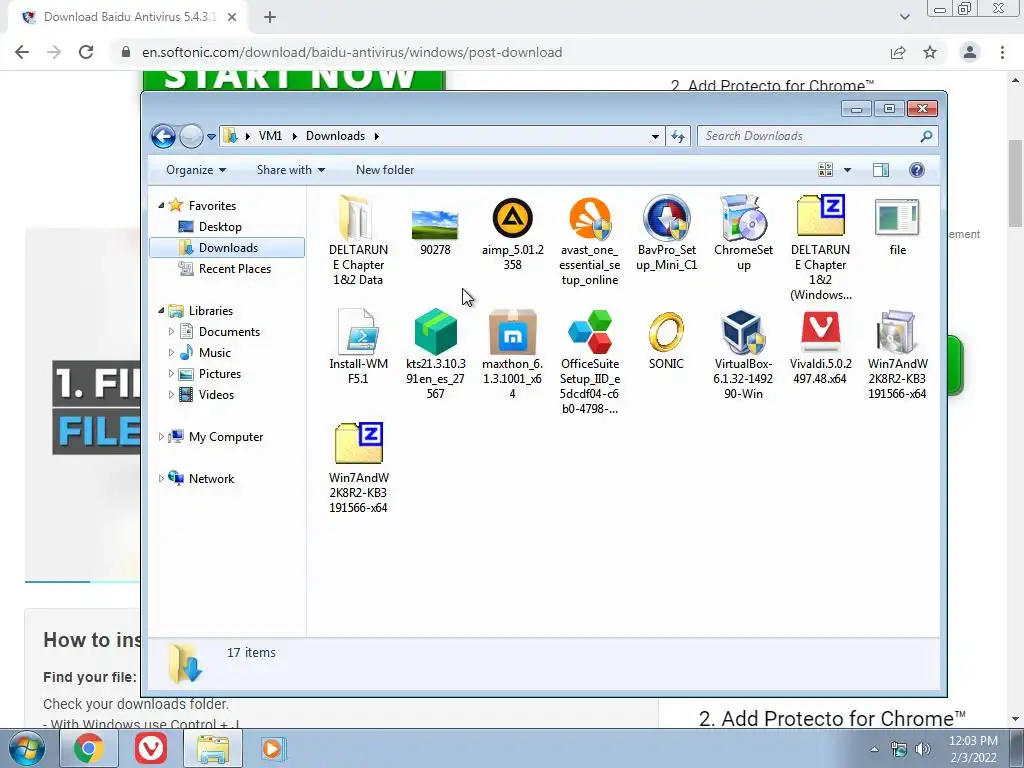Select DELTARUNE Chapter 1&2 (Windows) zip archive

pyautogui.click(x=820, y=248)
